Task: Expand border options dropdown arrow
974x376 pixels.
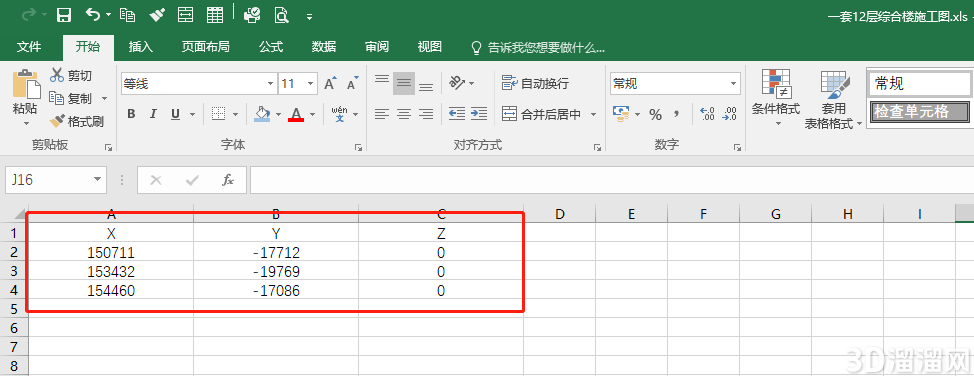Action: click(235, 114)
